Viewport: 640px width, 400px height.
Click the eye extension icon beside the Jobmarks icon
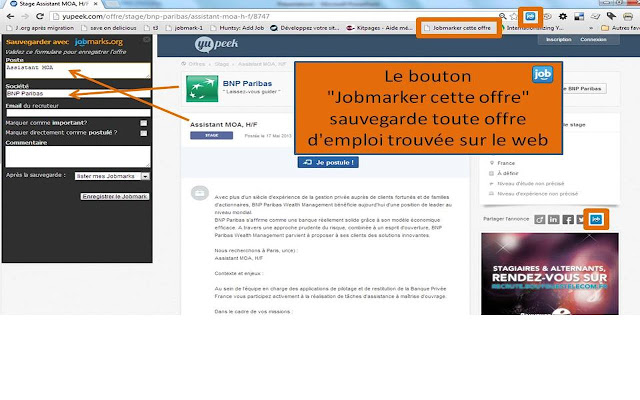[547, 16]
